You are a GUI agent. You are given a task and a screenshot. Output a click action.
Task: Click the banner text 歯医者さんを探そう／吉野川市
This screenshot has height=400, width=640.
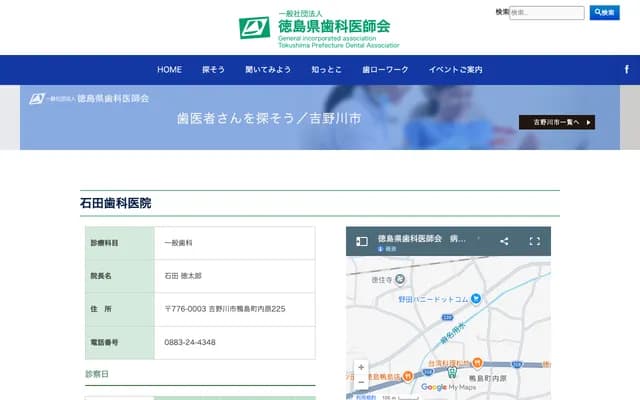[x=269, y=118]
